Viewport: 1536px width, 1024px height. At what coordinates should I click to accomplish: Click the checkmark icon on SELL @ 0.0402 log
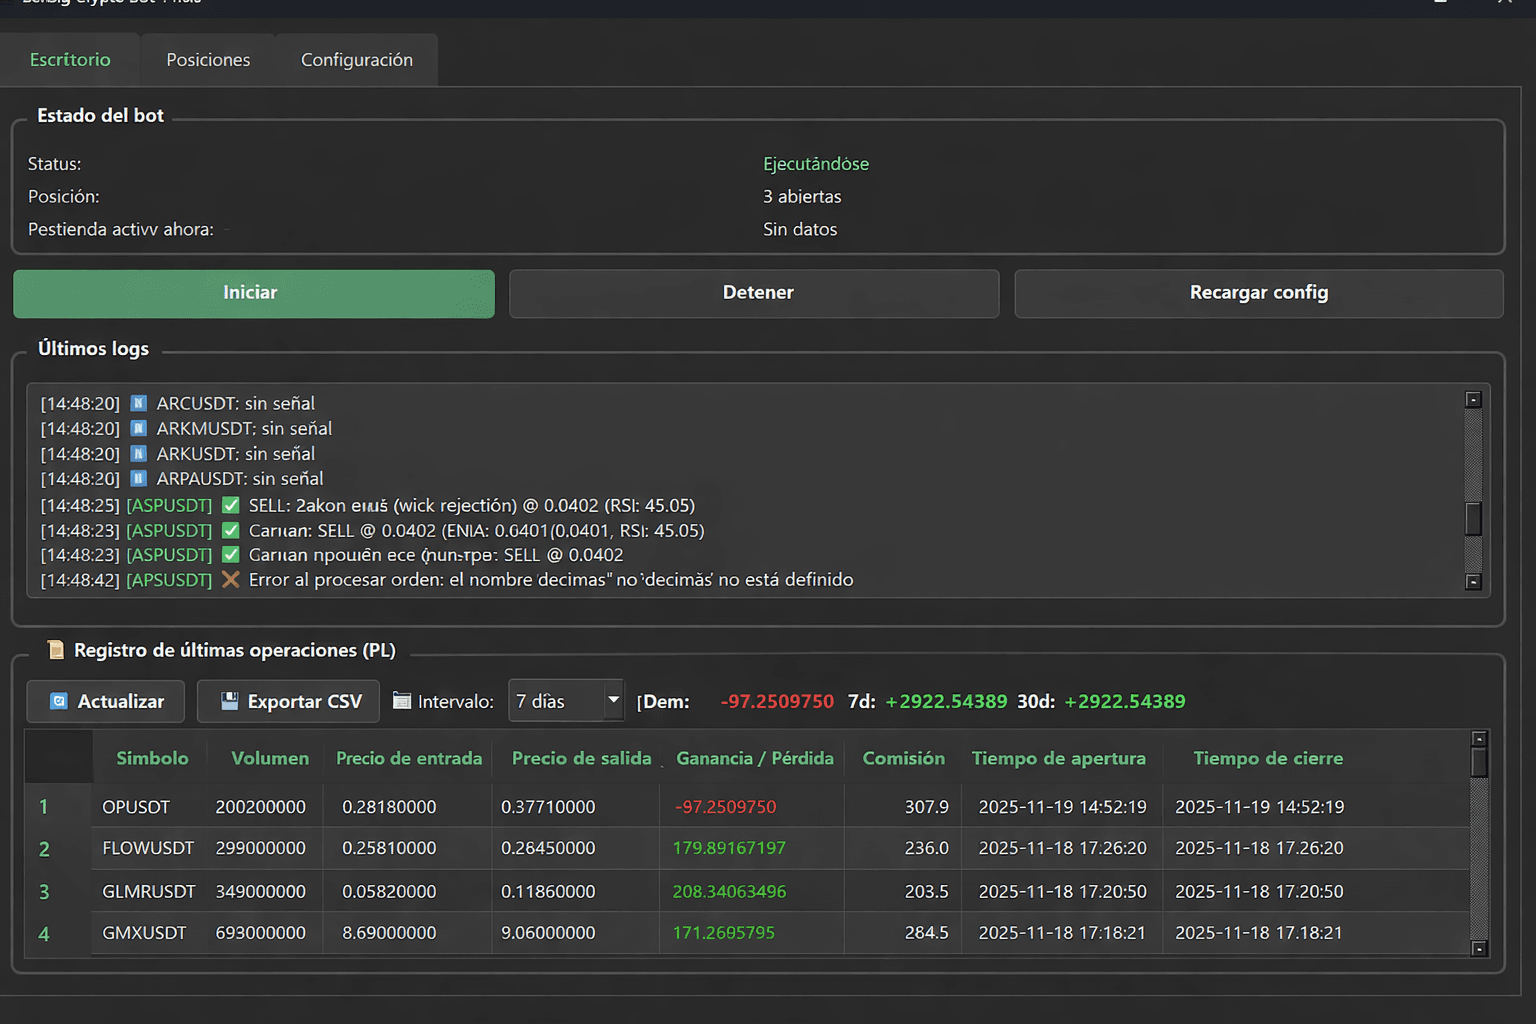coord(230,554)
